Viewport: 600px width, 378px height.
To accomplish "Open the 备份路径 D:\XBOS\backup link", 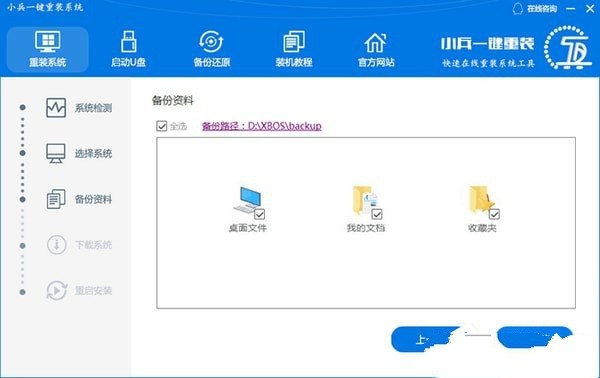I will click(262, 126).
